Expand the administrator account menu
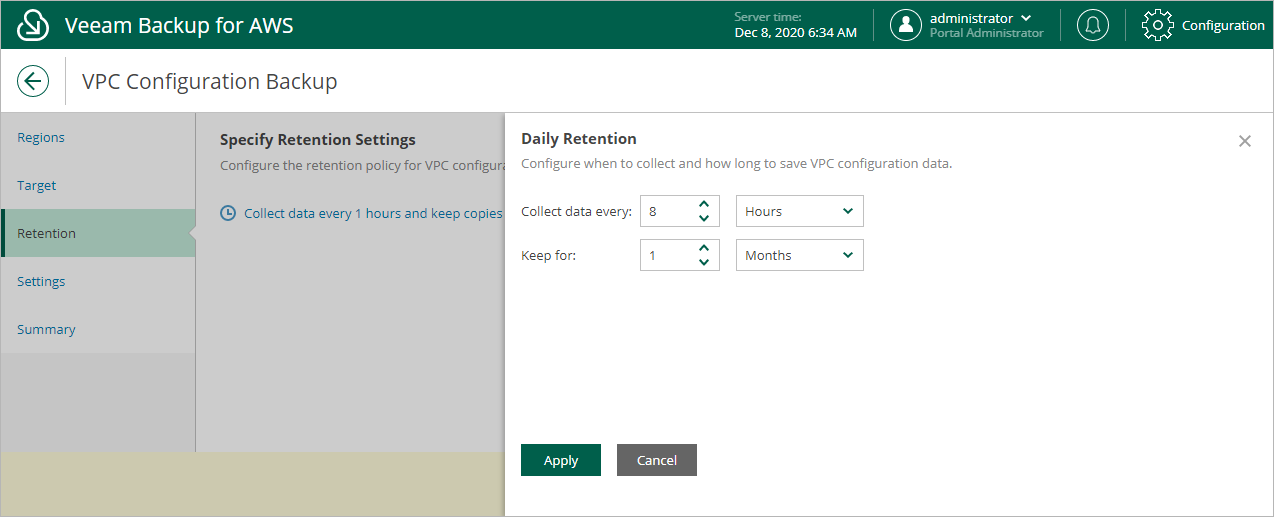Viewport: 1274px width, 517px height. click(1026, 18)
